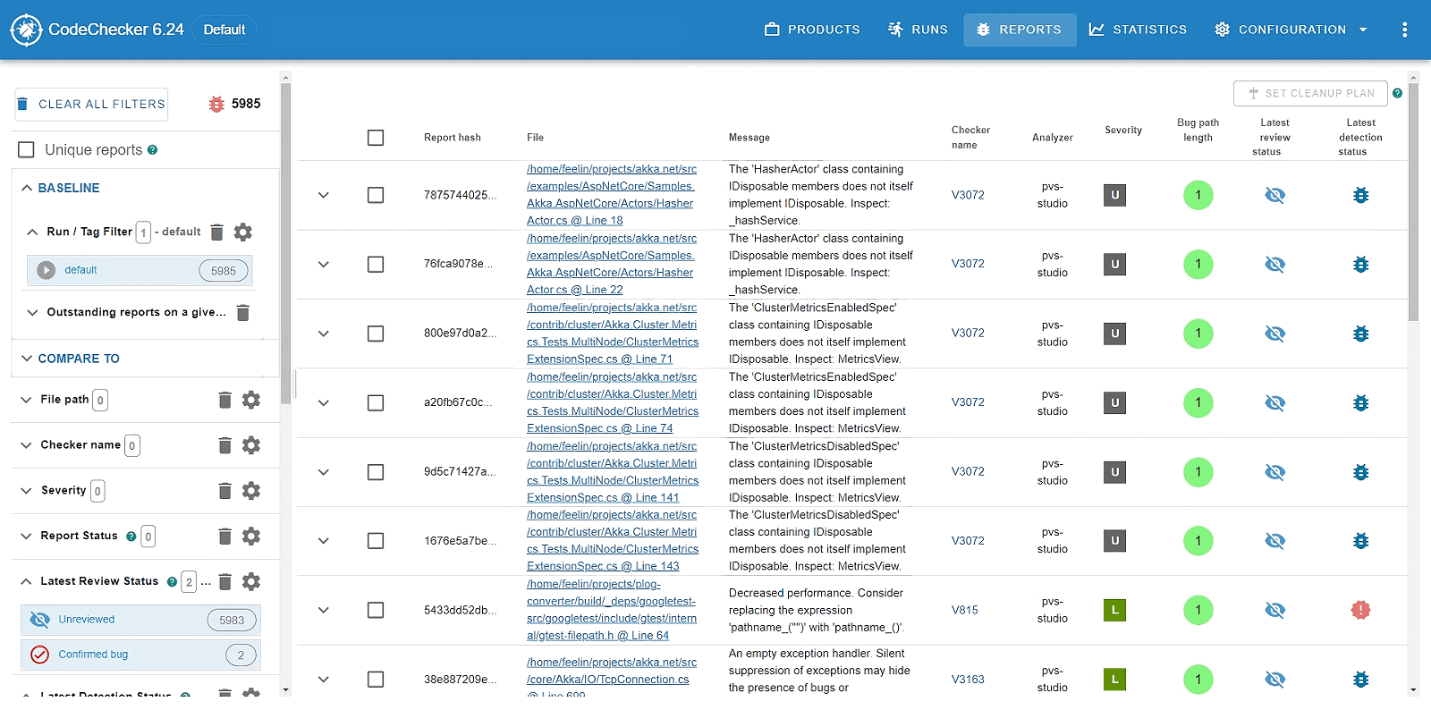
Task: Delete the Run / Tag Filter using trash icon
Action: click(217, 231)
